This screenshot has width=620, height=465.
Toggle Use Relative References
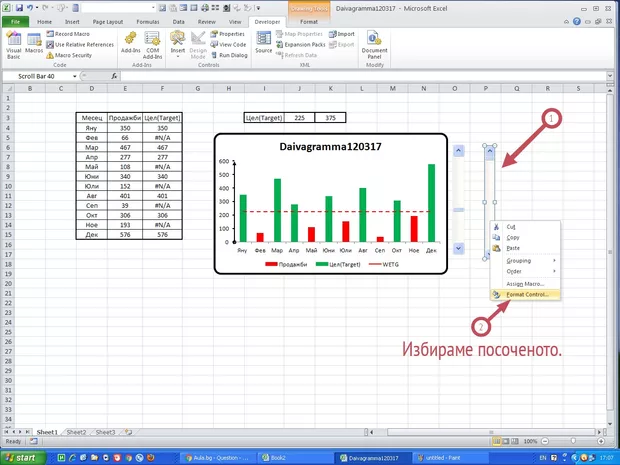[x=80, y=45]
